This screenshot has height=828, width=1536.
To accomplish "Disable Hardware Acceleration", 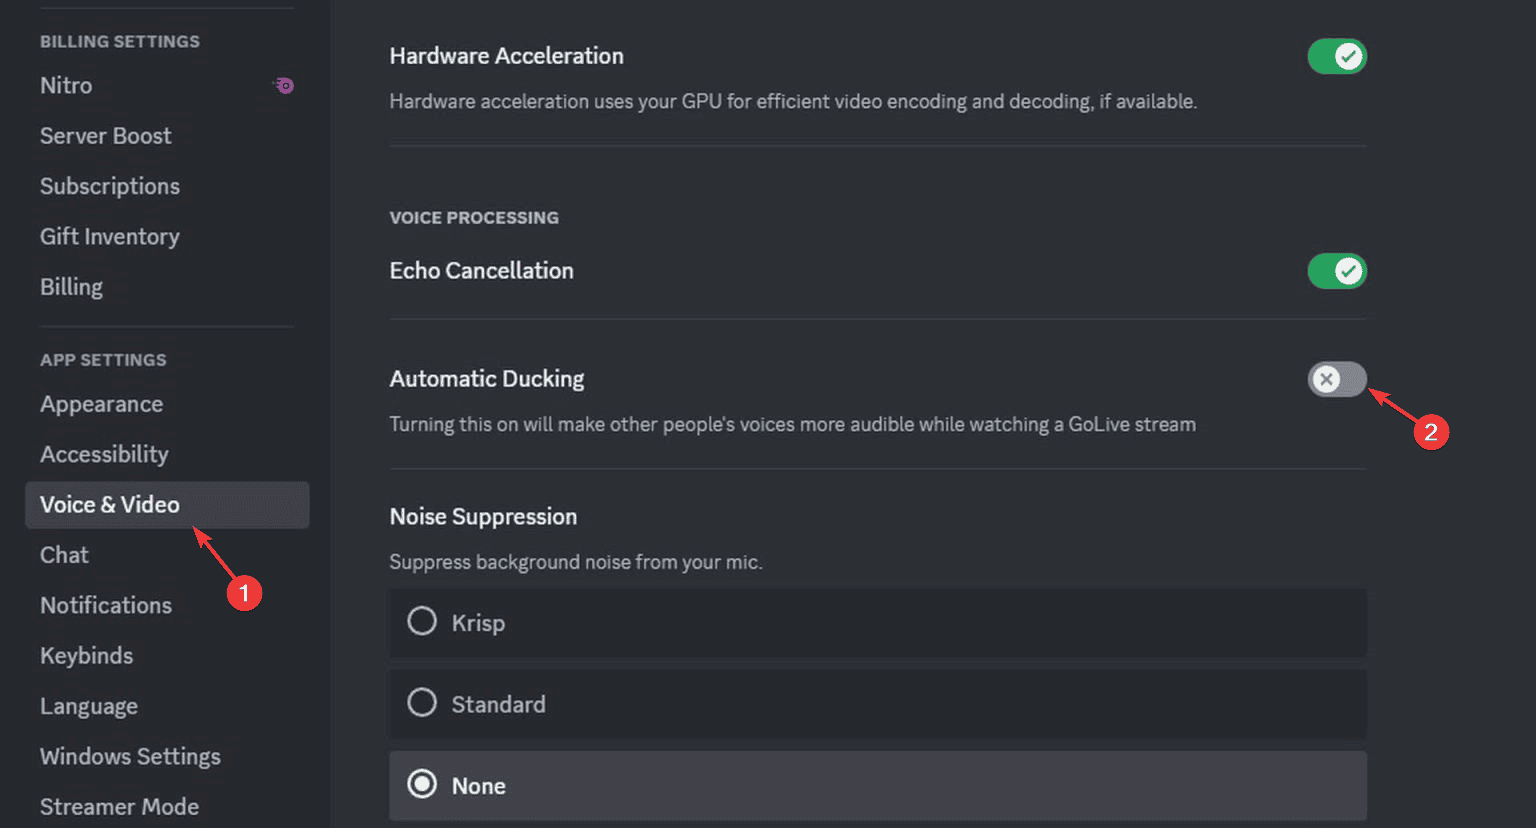I will [x=1337, y=56].
